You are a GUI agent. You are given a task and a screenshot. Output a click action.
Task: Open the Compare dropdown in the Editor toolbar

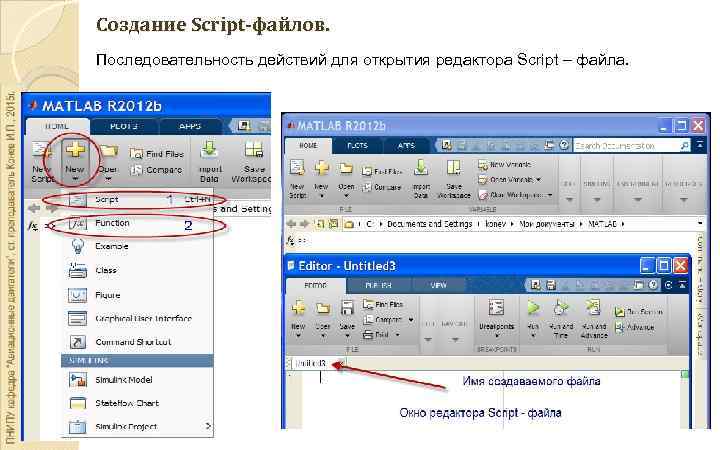pyautogui.click(x=411, y=320)
